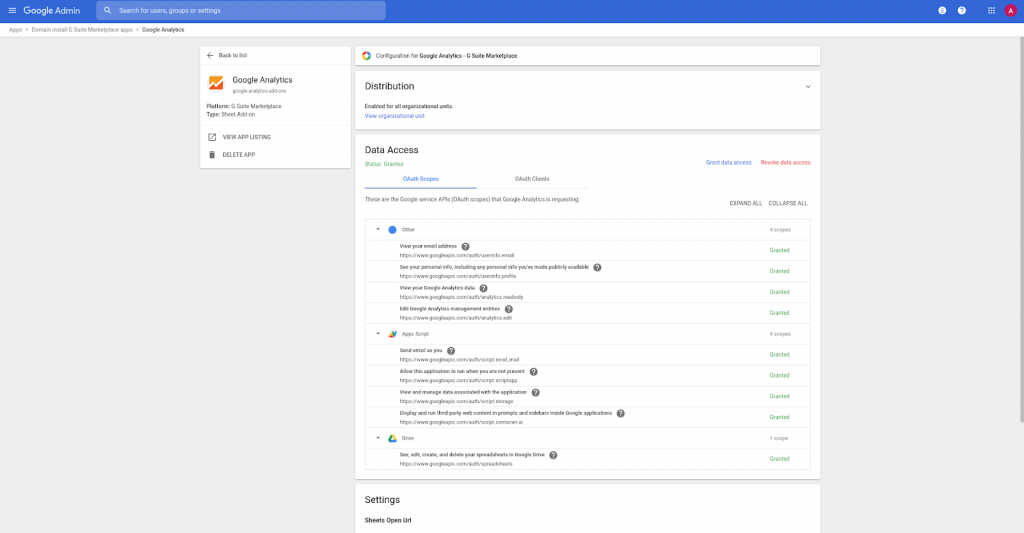
Task: Open the main hamburger menu
Action: pos(12,10)
